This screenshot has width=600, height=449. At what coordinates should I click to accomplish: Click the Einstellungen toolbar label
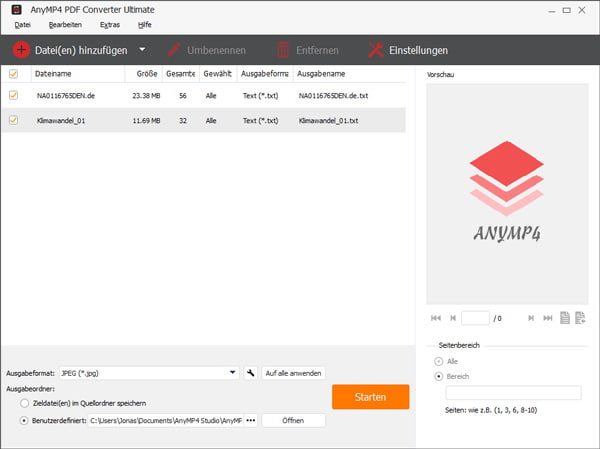(418, 50)
